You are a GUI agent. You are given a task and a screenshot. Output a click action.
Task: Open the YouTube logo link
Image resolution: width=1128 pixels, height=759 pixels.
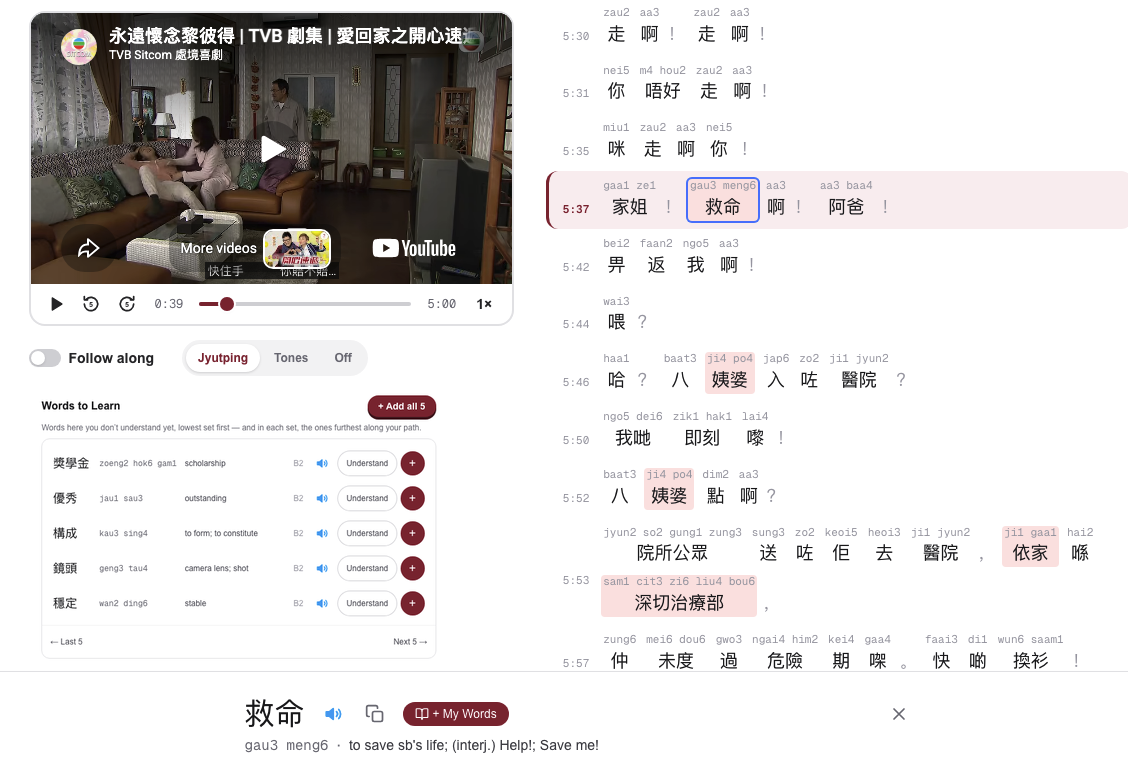click(414, 248)
